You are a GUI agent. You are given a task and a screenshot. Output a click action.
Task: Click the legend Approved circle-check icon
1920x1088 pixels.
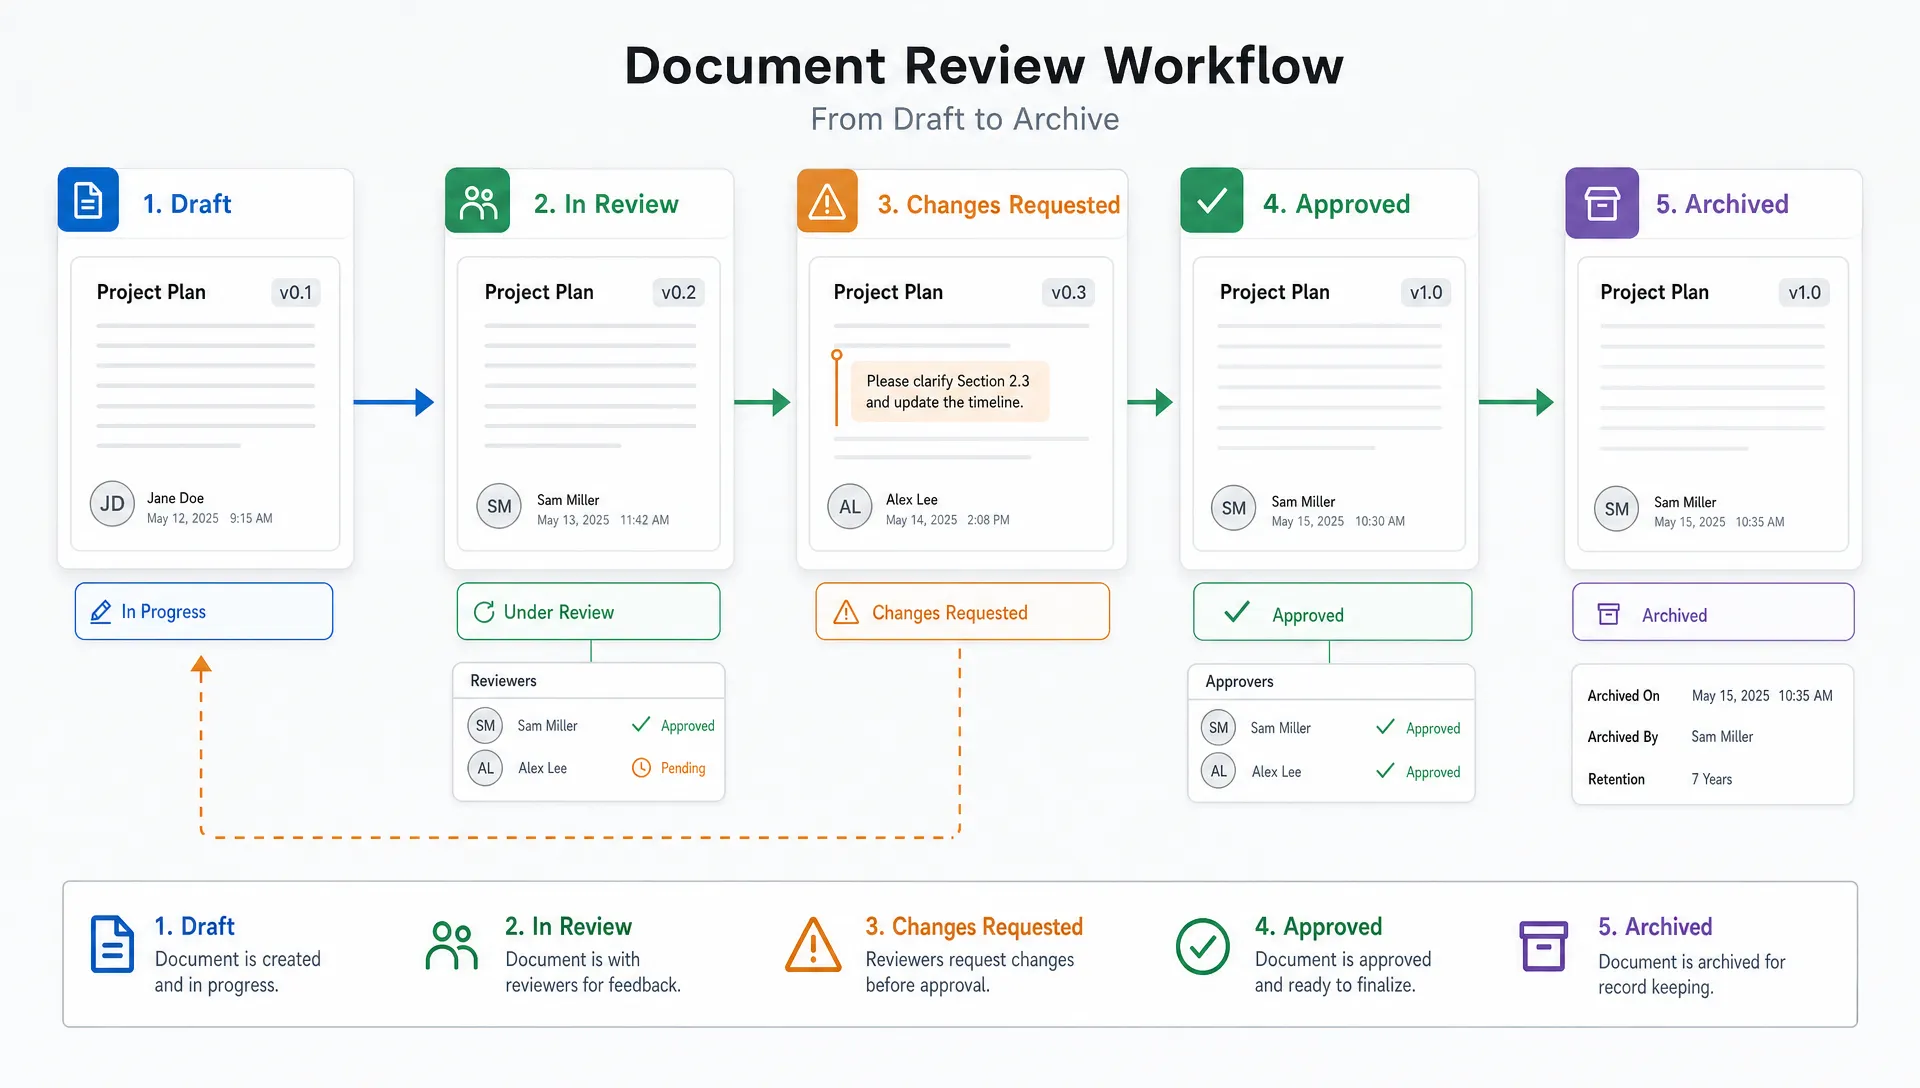coord(1203,946)
